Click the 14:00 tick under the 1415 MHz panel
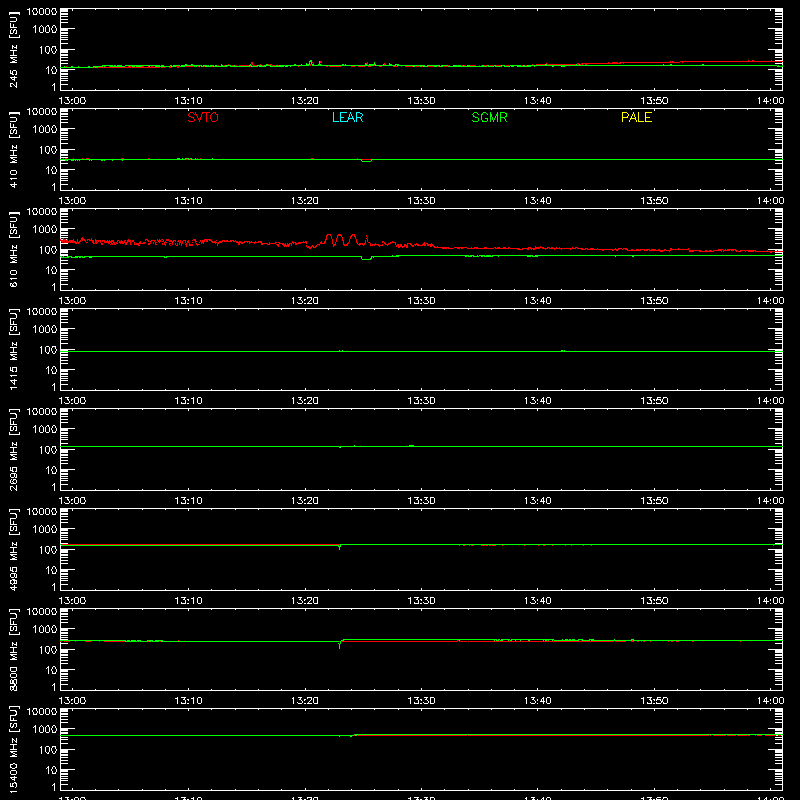 click(x=770, y=401)
